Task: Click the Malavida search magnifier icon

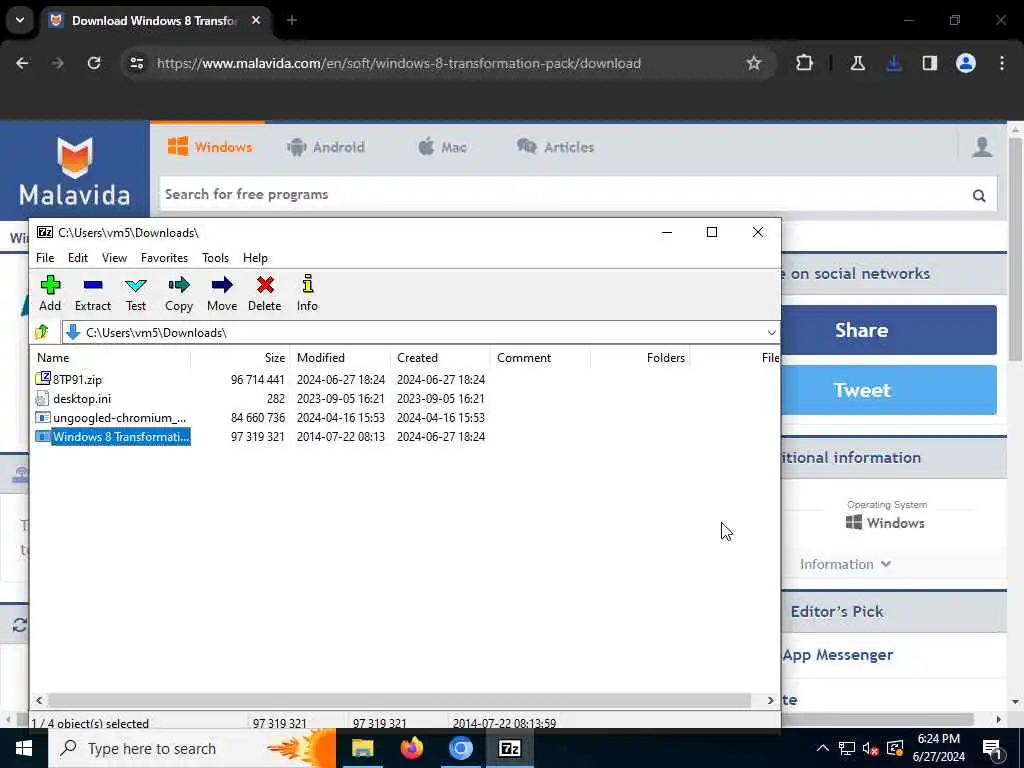Action: coord(979,195)
